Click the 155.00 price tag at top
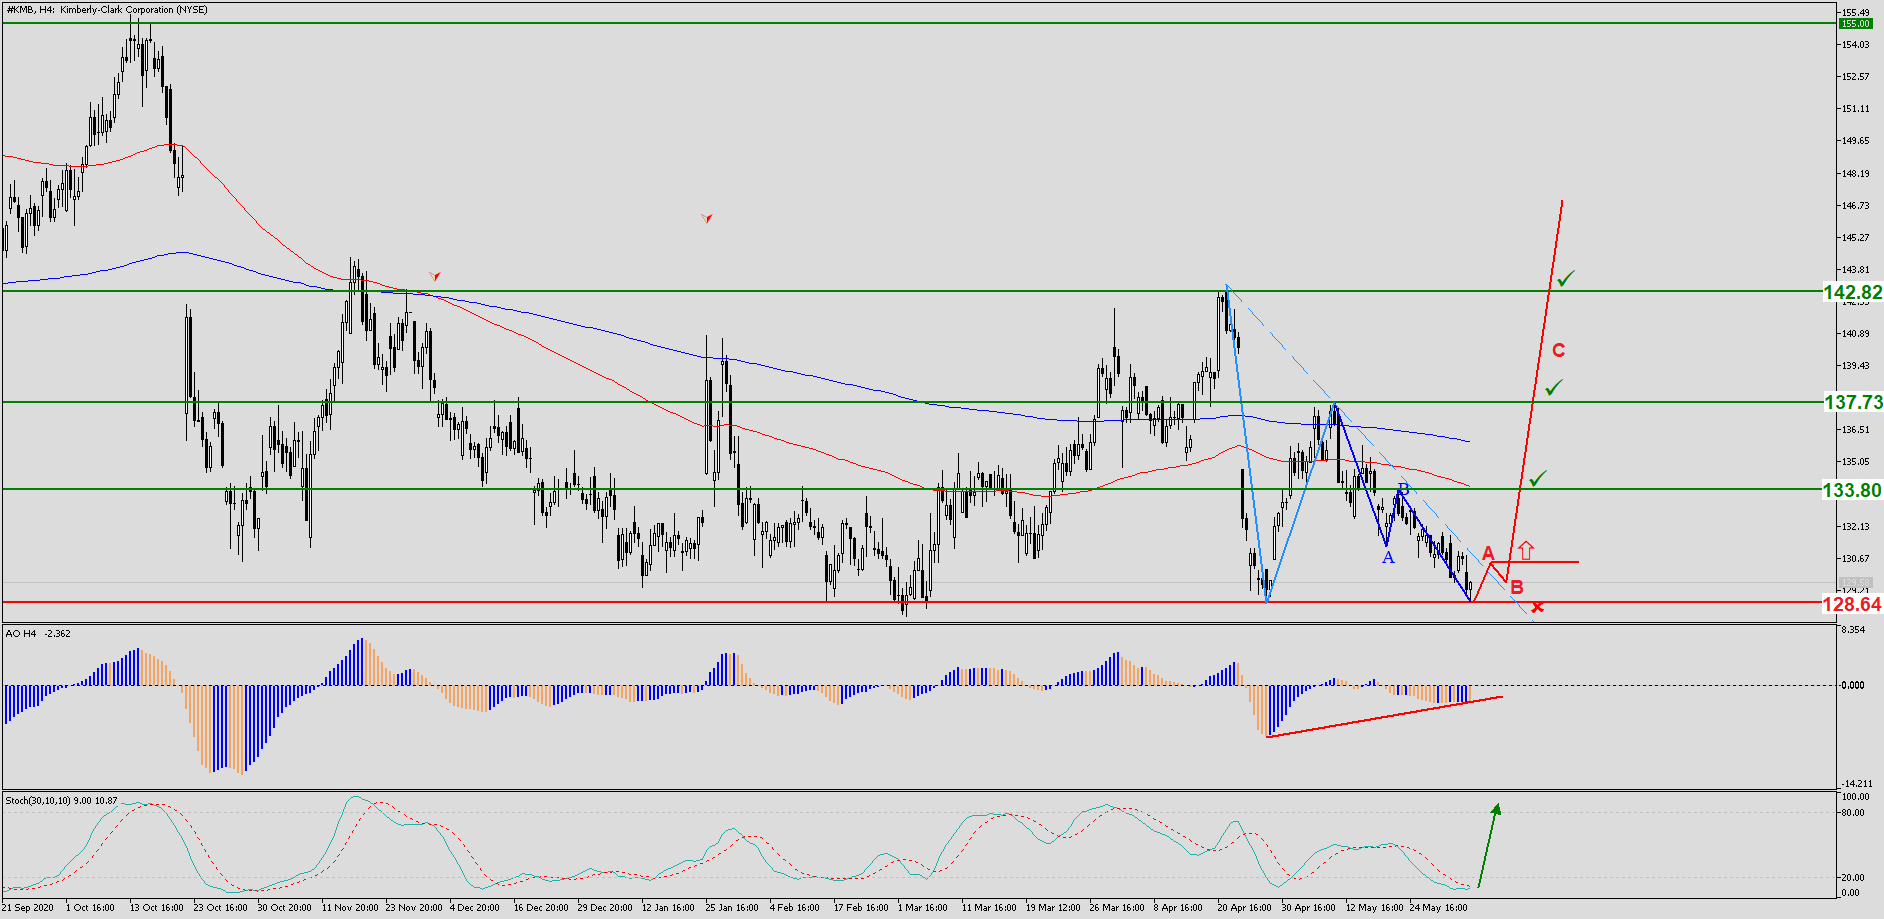 (1855, 23)
